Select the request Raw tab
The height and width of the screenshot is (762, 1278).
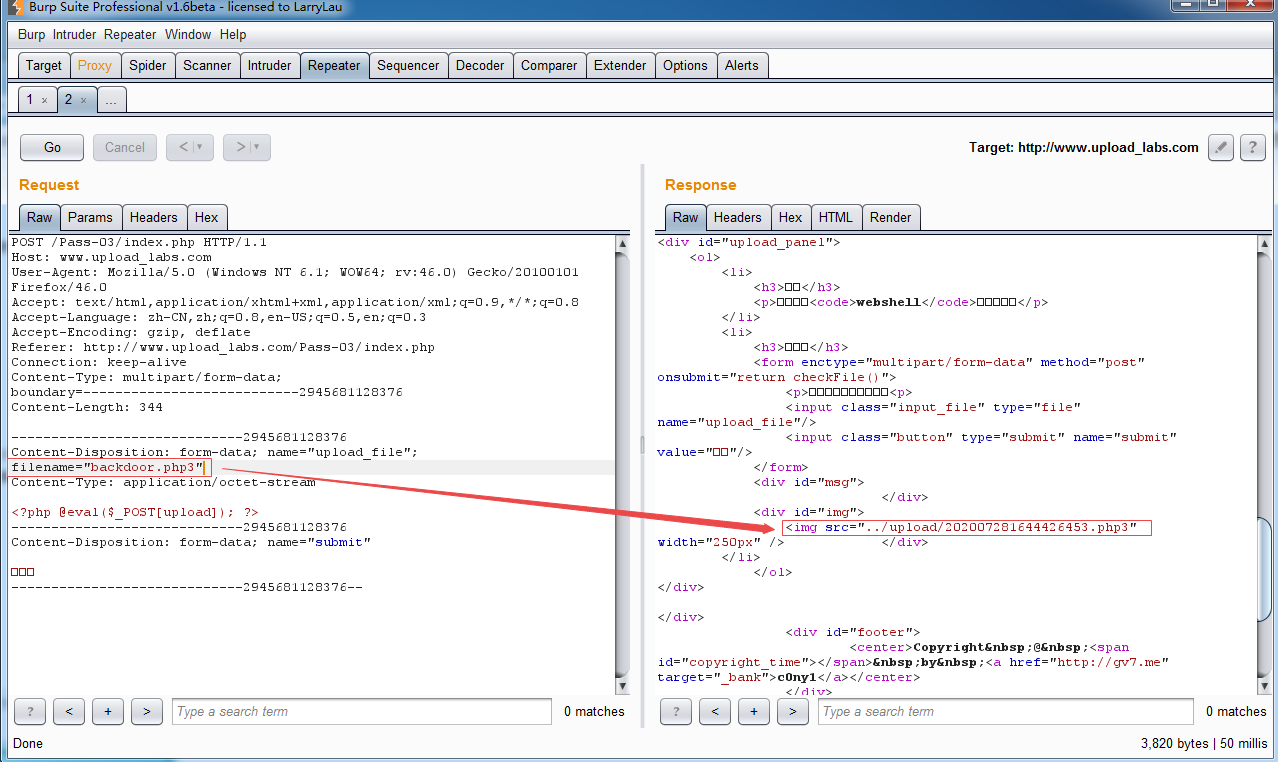(x=40, y=217)
